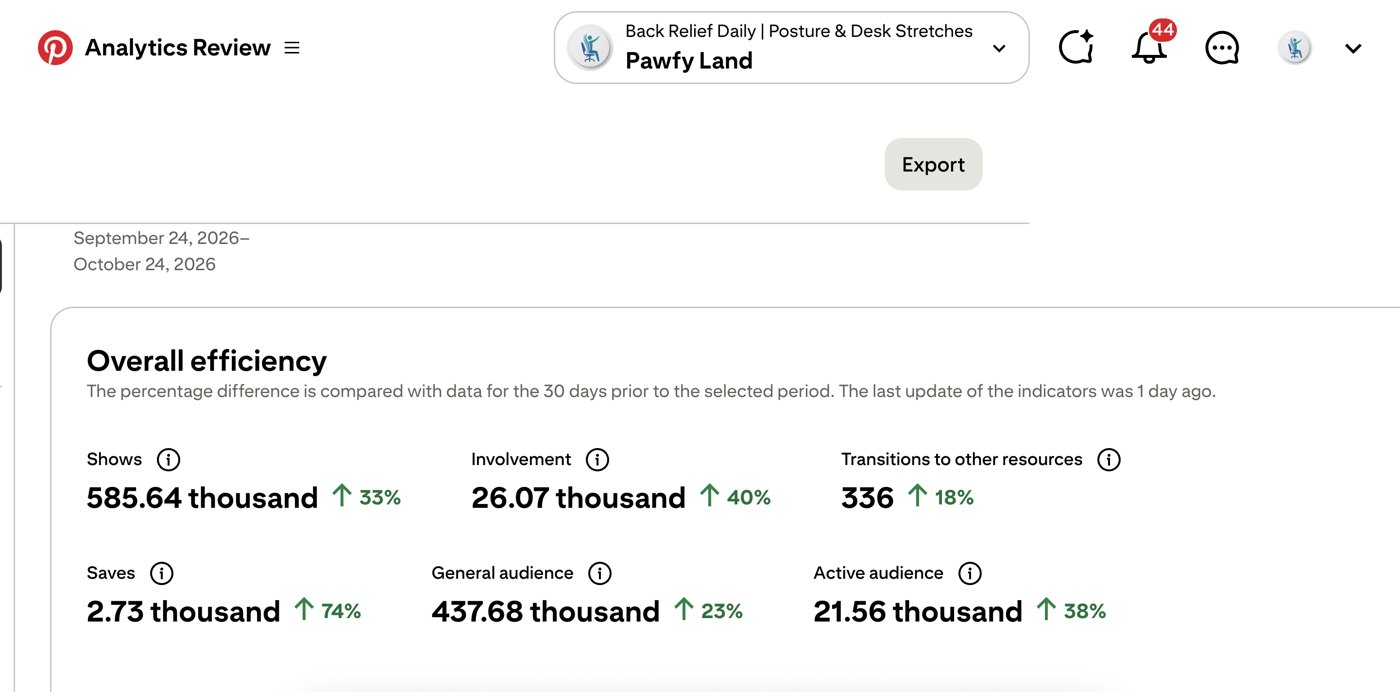Click the 18% transitions increase indicator
1400x692 pixels.
coord(940,497)
